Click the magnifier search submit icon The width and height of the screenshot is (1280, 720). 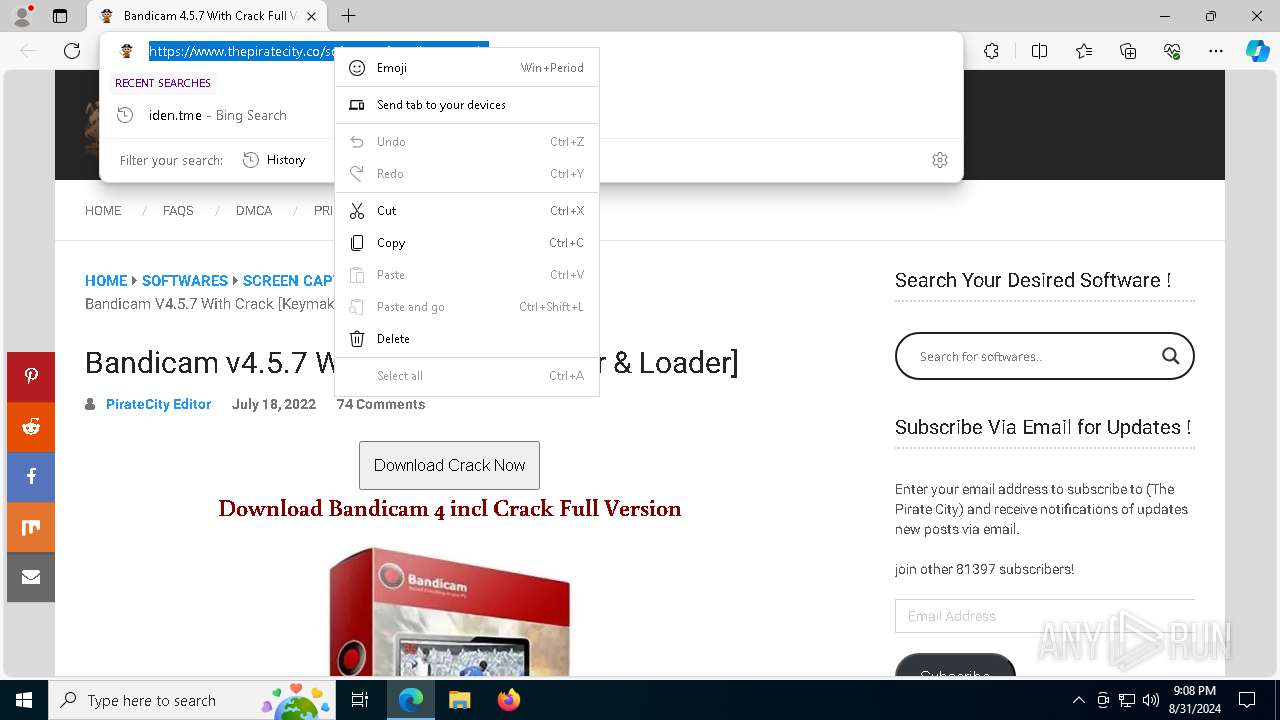coord(1170,356)
